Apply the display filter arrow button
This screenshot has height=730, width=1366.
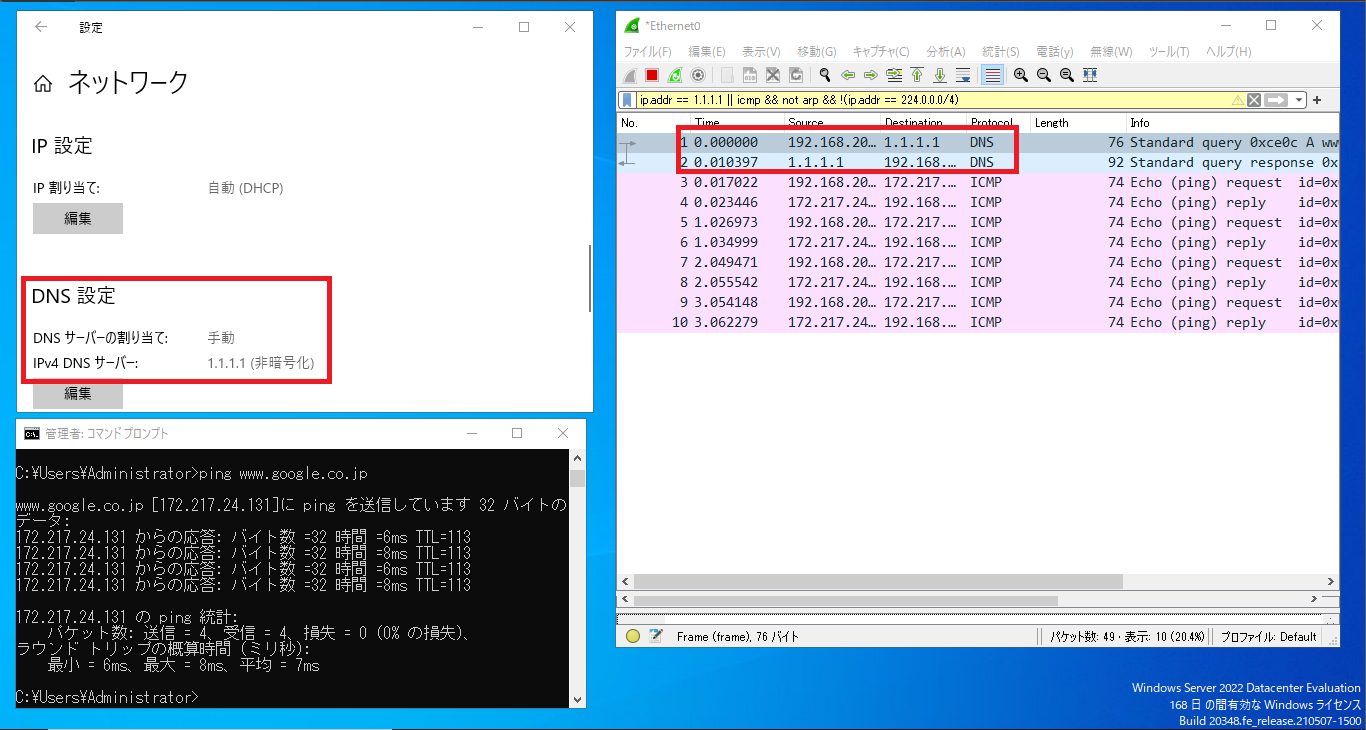(1275, 100)
